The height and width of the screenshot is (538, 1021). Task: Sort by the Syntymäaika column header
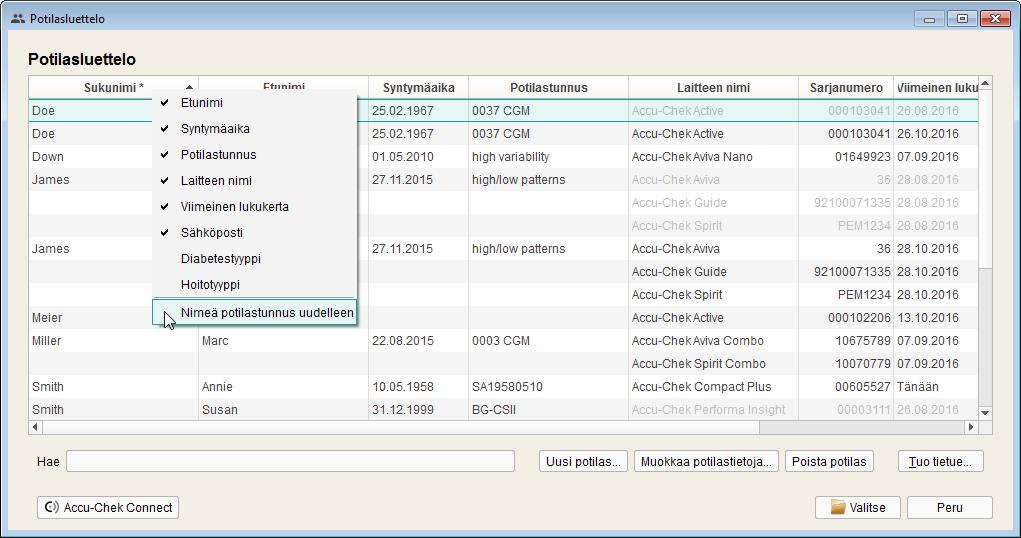pyautogui.click(x=418, y=87)
